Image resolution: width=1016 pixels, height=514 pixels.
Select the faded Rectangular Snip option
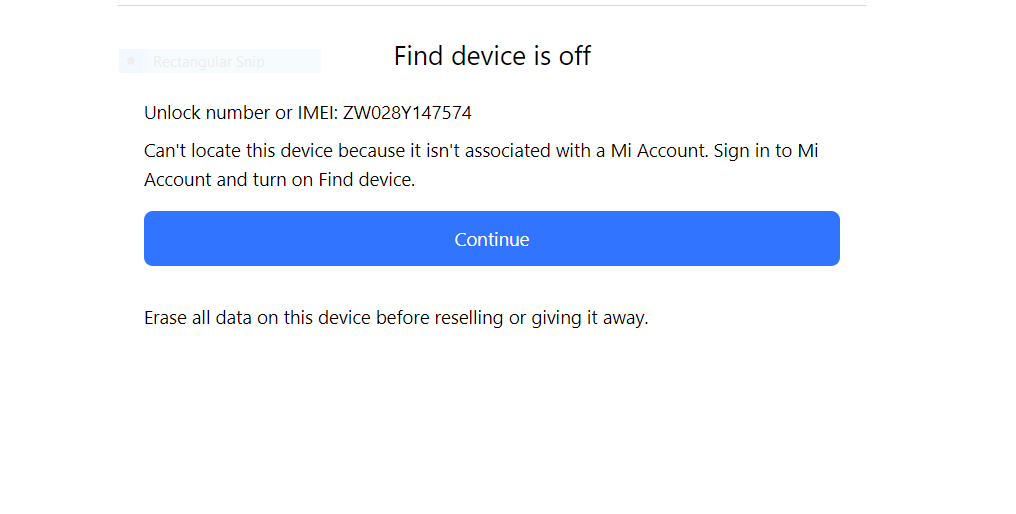(220, 62)
